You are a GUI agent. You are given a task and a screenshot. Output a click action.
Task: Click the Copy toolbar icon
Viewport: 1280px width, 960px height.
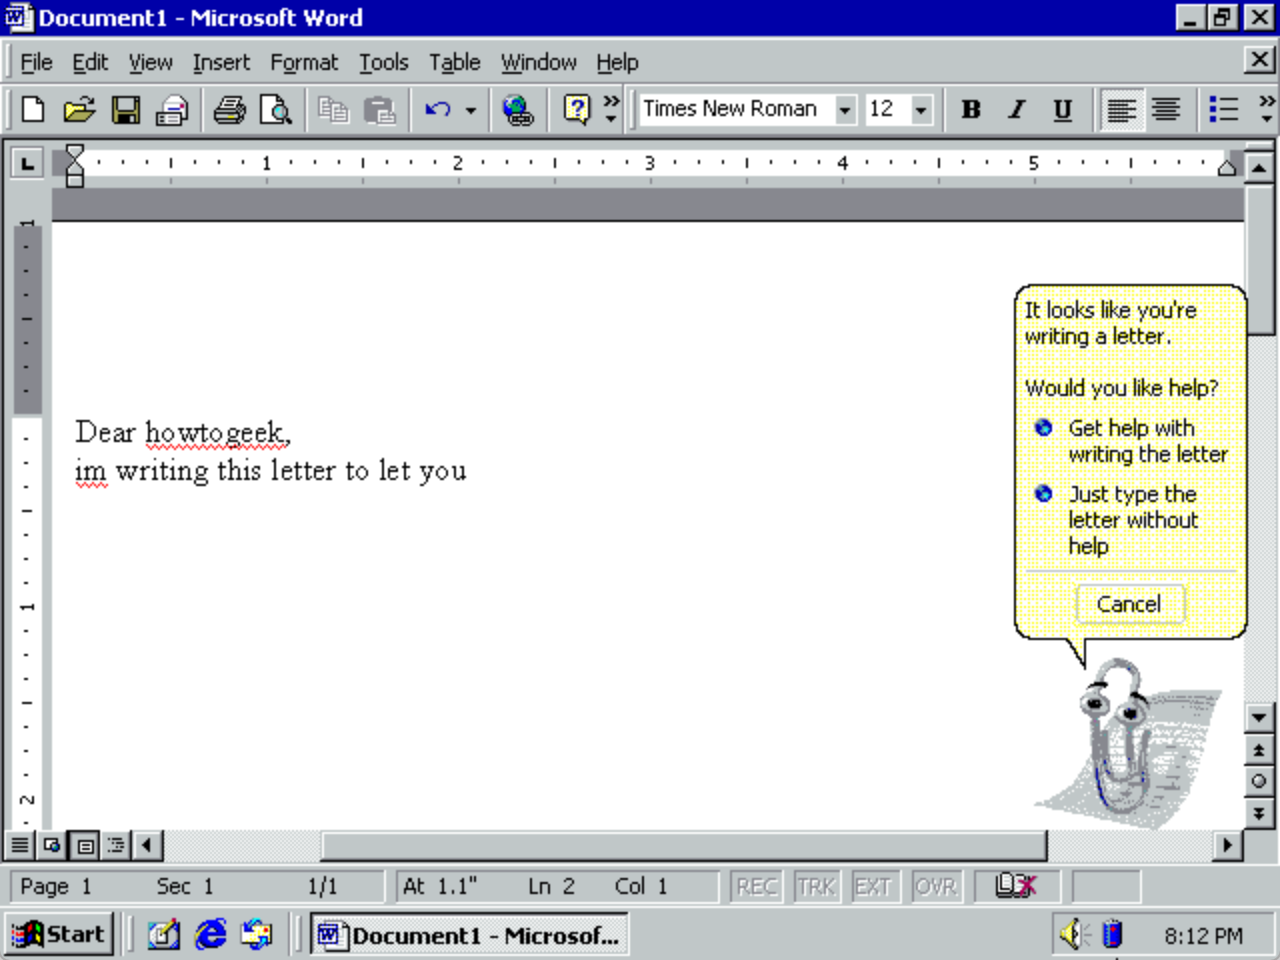333,109
